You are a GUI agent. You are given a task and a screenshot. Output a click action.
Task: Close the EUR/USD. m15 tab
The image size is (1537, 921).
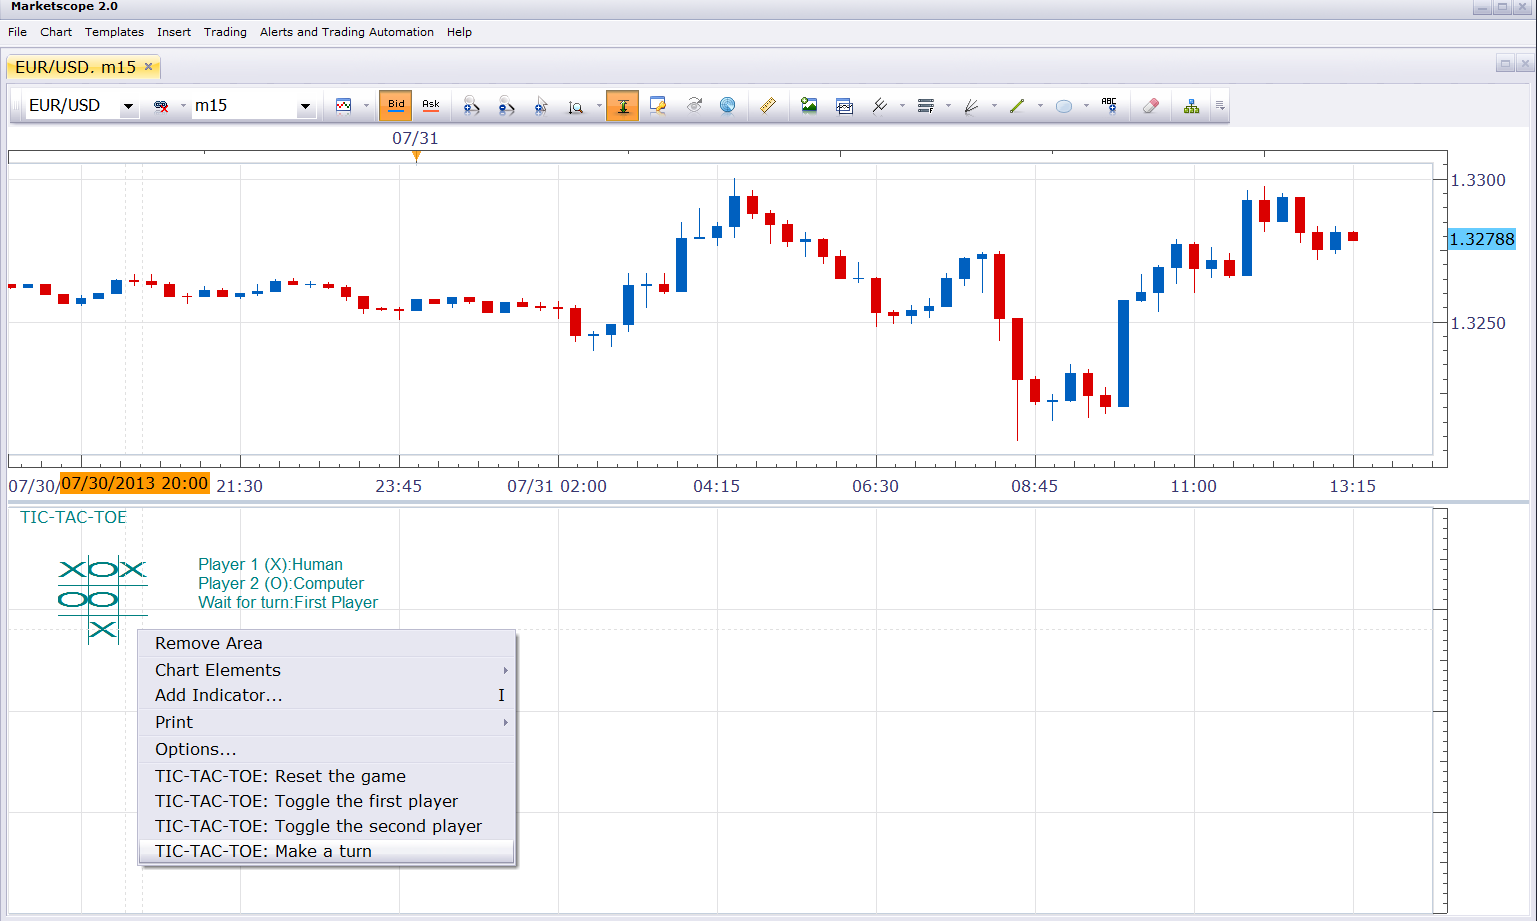[x=149, y=67]
